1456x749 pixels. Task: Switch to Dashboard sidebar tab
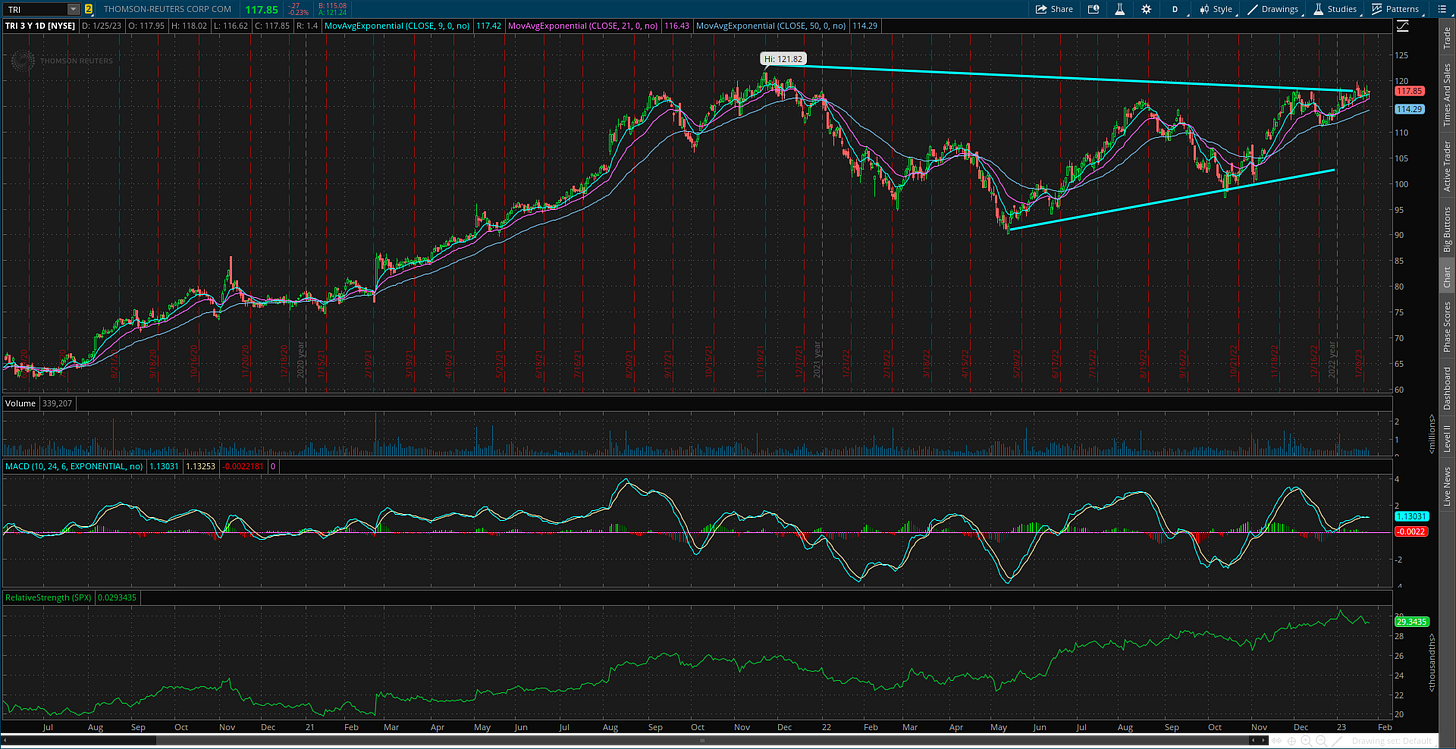(1446, 388)
